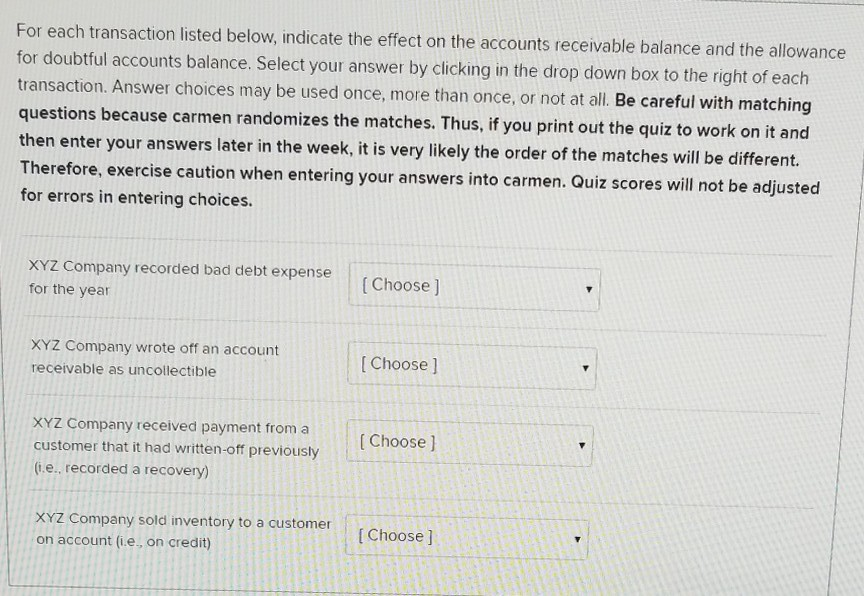Image resolution: width=864 pixels, height=596 pixels.
Task: Open the dropdown for the recovery transaction
Action: [467, 441]
